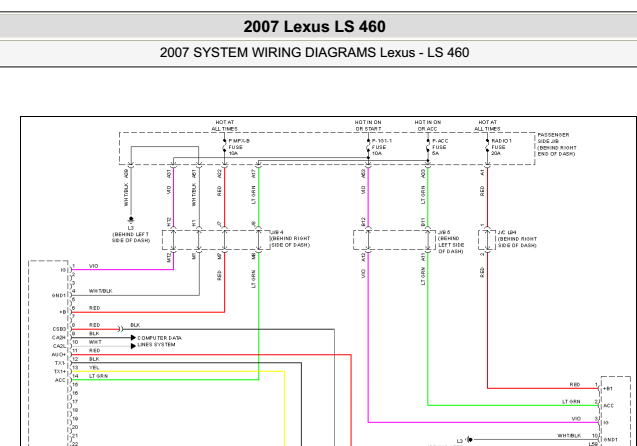Click the J/B 5 junction block label

pyautogui.click(x=451, y=242)
